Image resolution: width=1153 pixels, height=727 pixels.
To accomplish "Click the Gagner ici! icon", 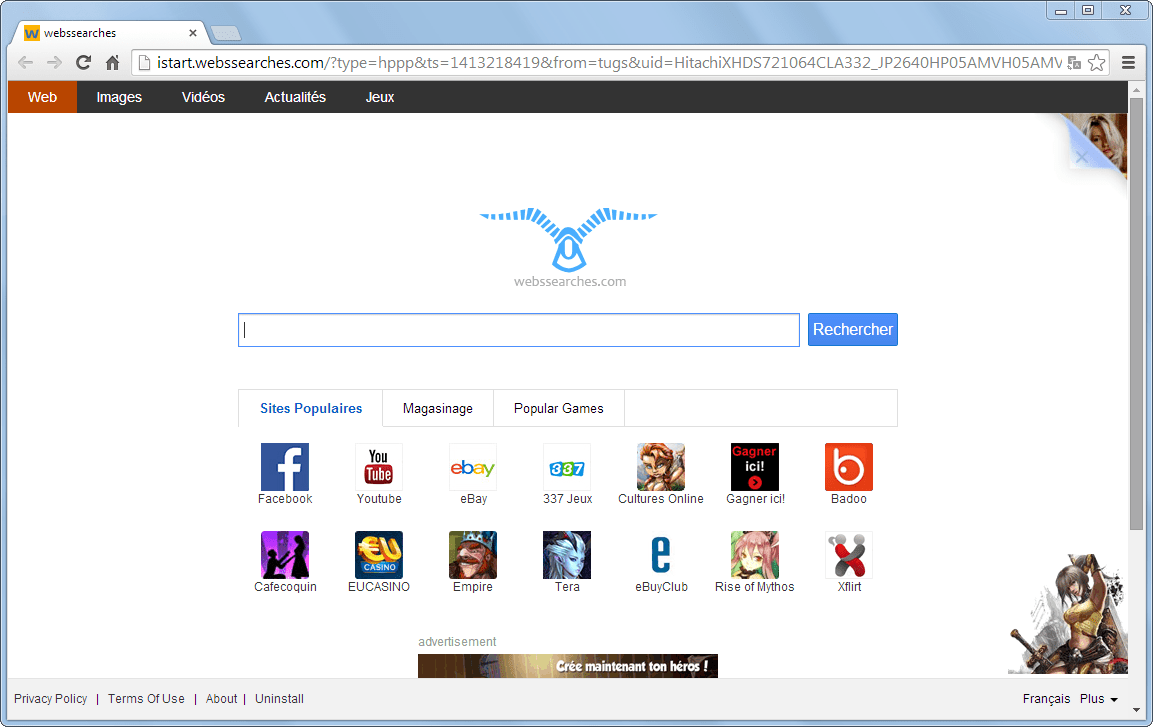I will point(754,467).
